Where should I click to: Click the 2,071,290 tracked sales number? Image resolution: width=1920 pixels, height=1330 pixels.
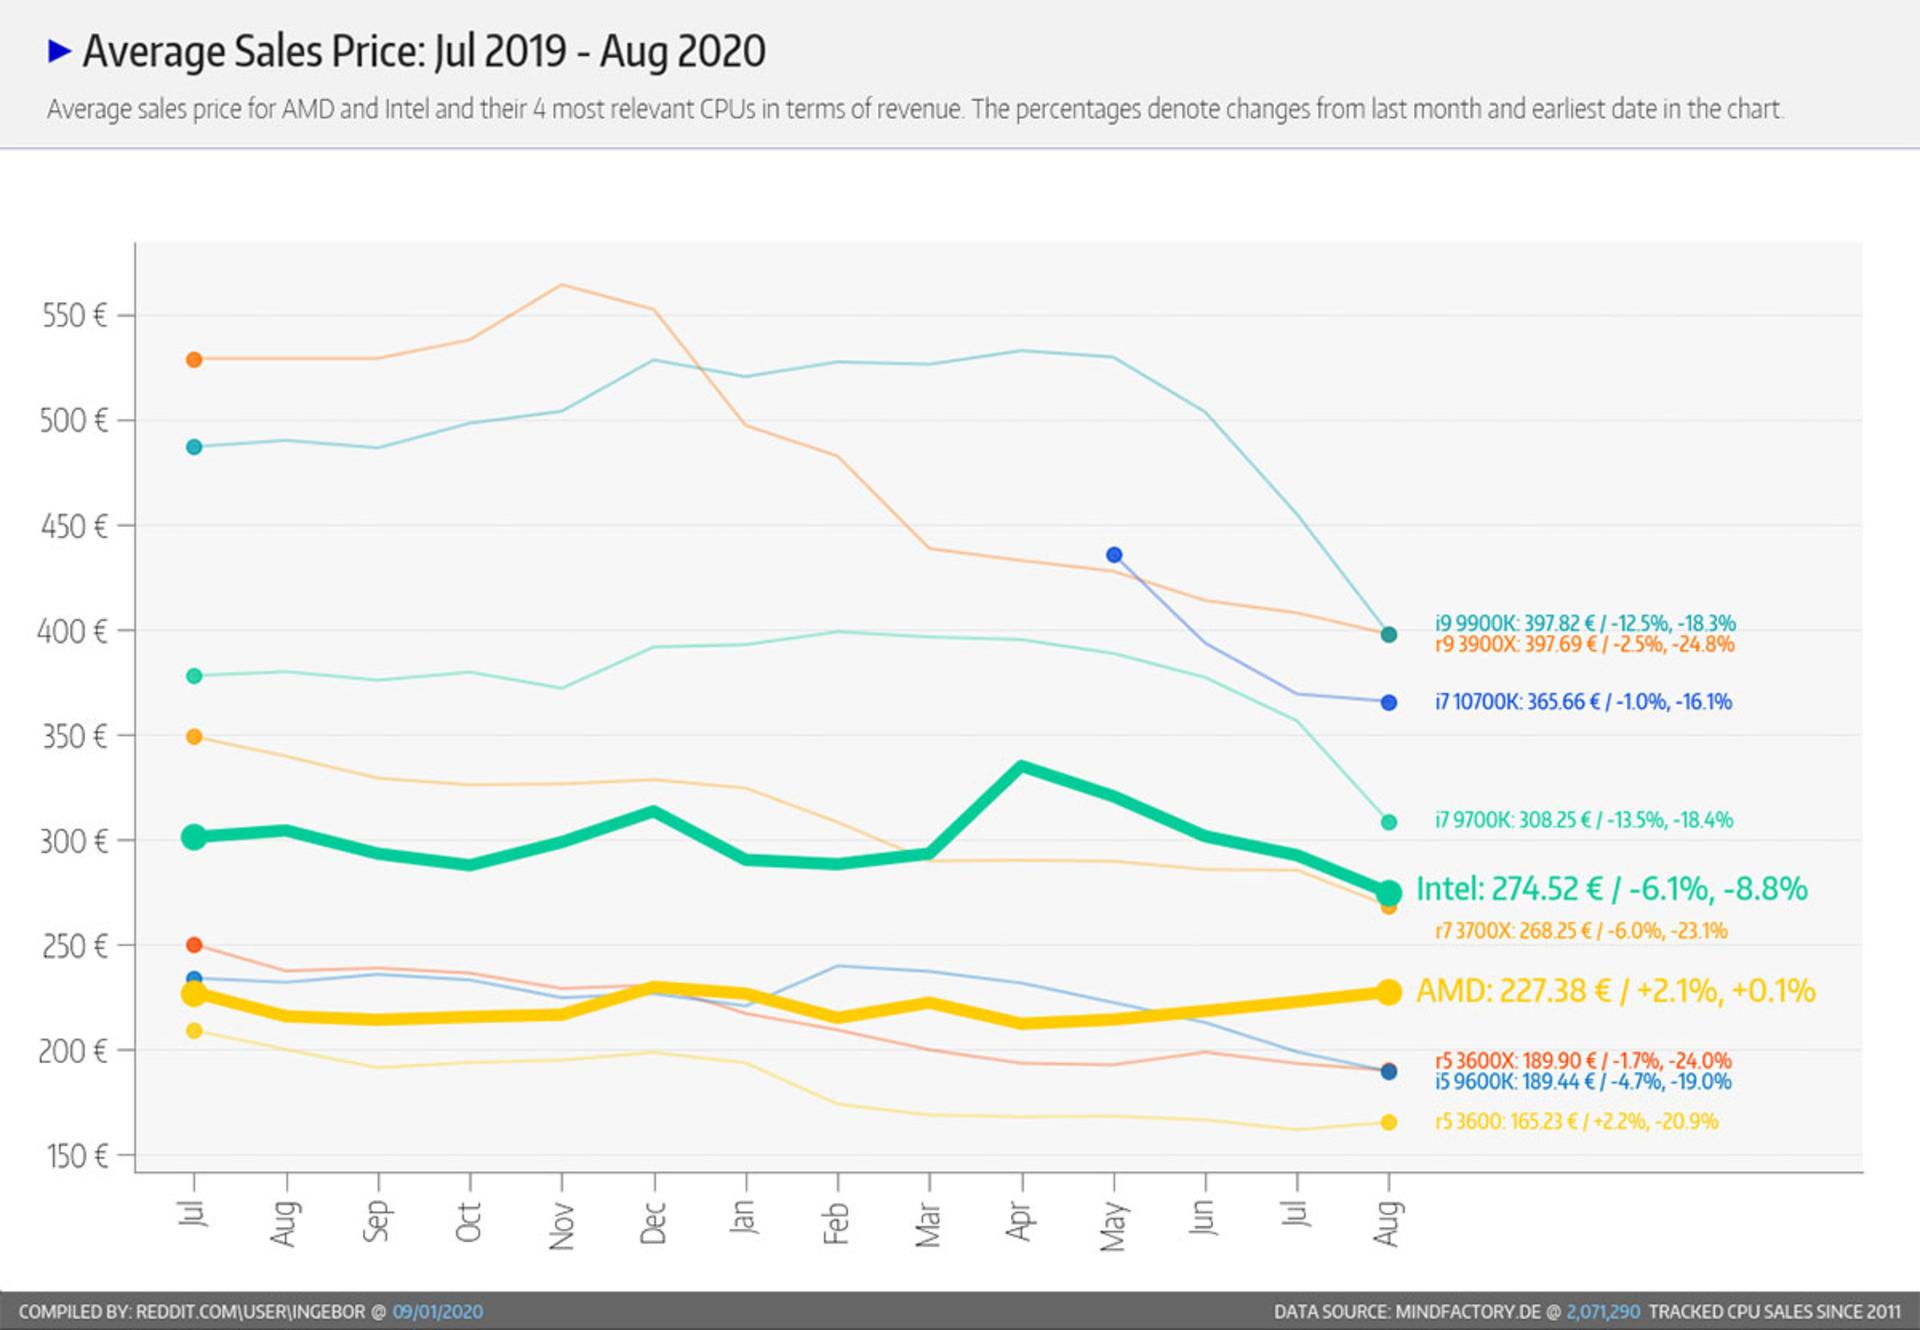click(1603, 1312)
